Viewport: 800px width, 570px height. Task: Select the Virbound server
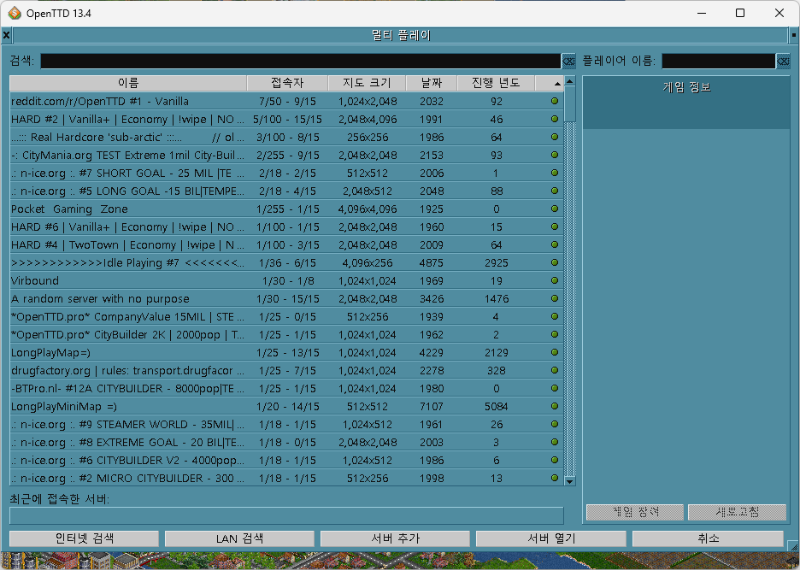coord(286,281)
